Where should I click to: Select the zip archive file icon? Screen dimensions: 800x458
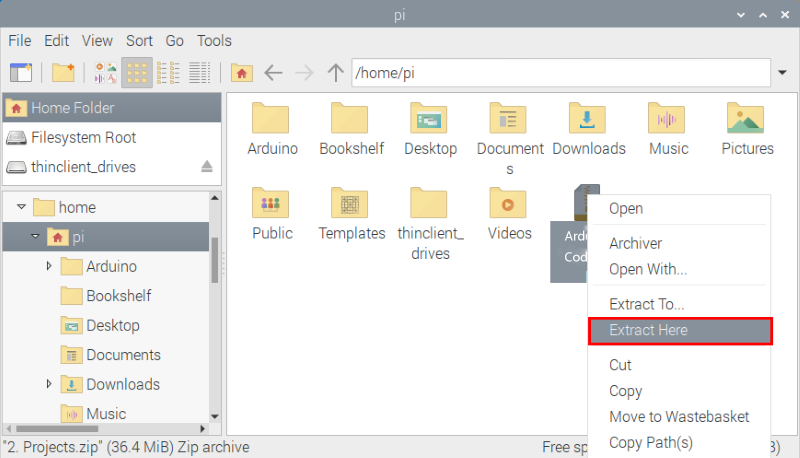click(x=580, y=203)
